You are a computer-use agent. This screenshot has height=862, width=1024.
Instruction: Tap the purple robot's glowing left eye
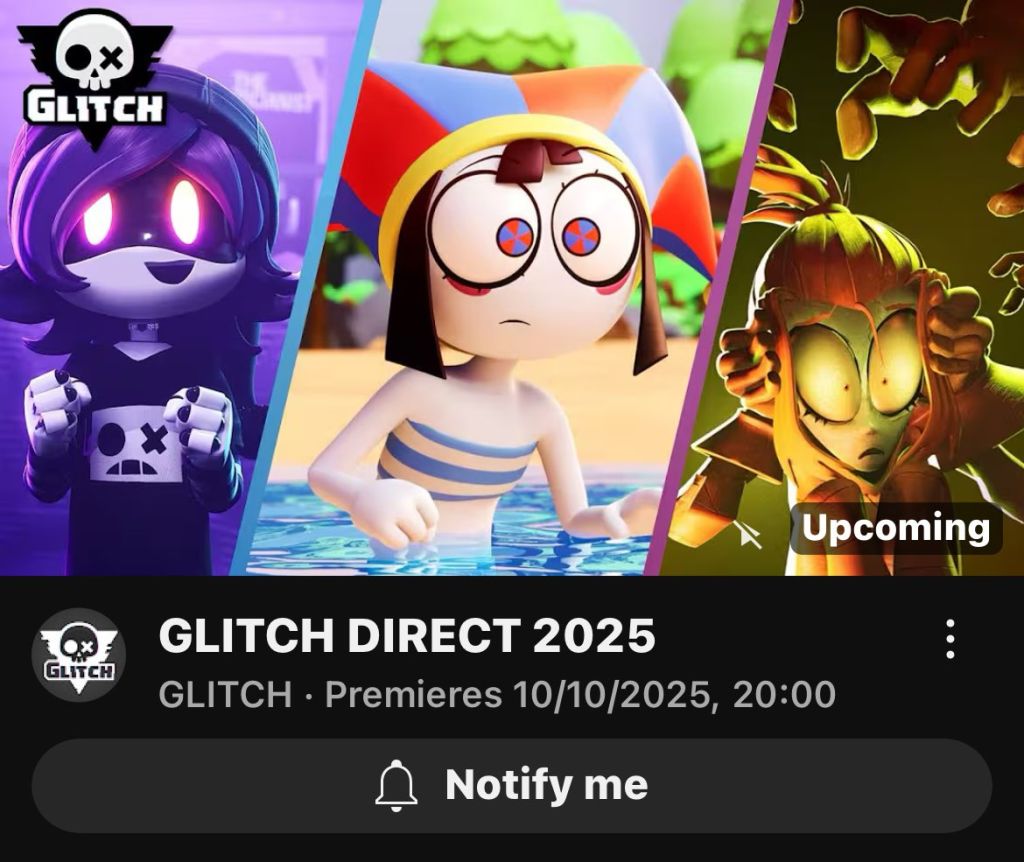pos(98,210)
